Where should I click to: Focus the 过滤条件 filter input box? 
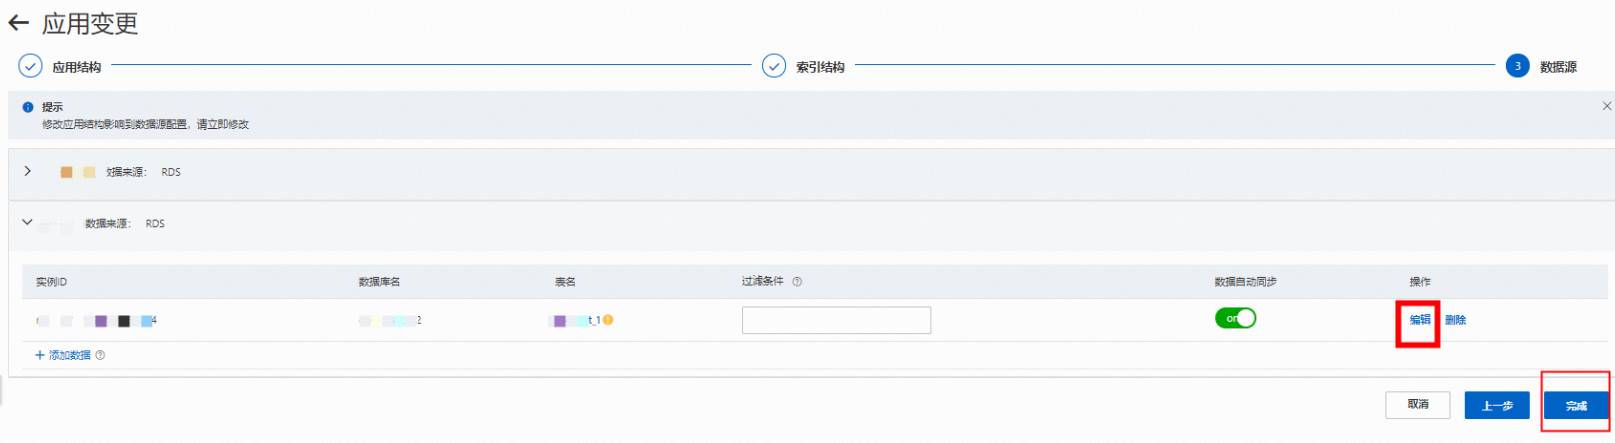(x=836, y=320)
